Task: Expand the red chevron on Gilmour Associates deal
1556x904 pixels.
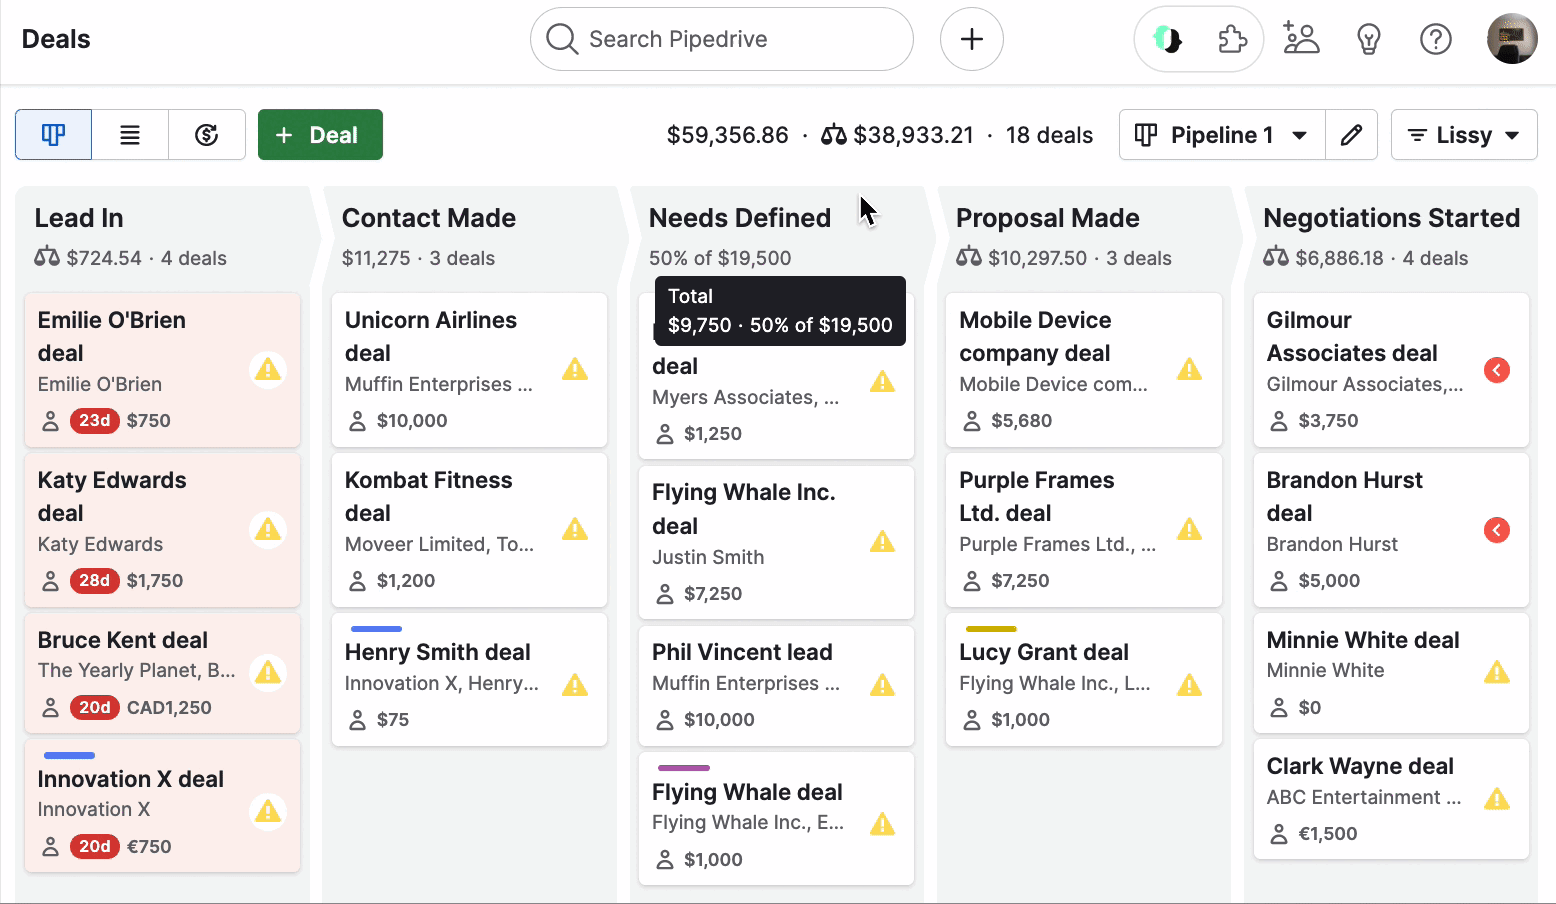Action: pyautogui.click(x=1496, y=370)
